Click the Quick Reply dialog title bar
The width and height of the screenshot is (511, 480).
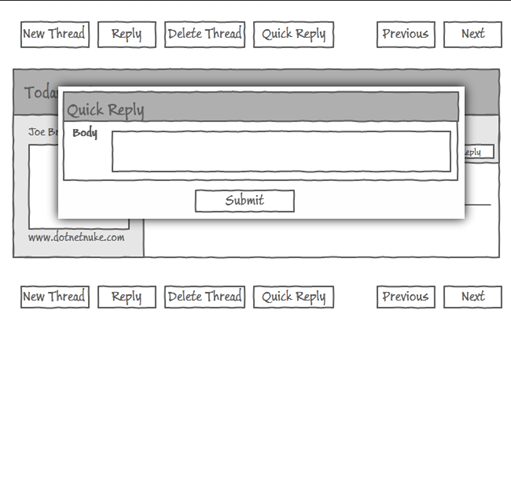tap(261, 107)
